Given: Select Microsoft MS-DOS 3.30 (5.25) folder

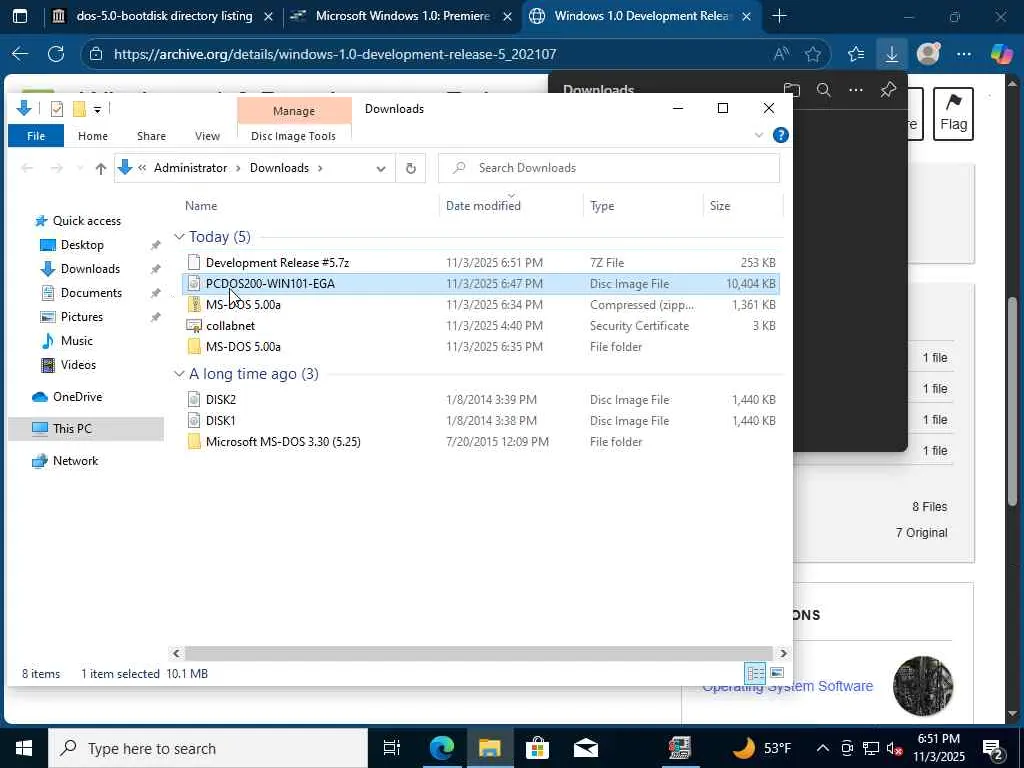Looking at the screenshot, I should pyautogui.click(x=481, y=442).
